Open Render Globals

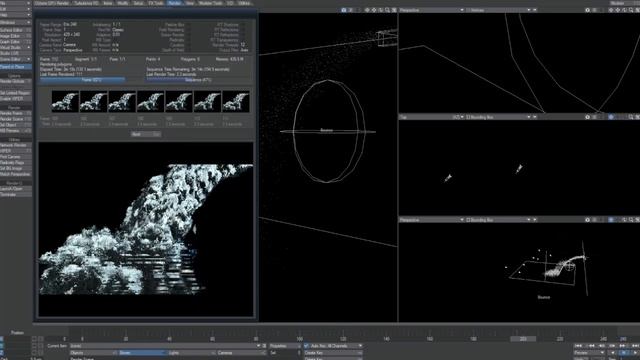coord(16,82)
